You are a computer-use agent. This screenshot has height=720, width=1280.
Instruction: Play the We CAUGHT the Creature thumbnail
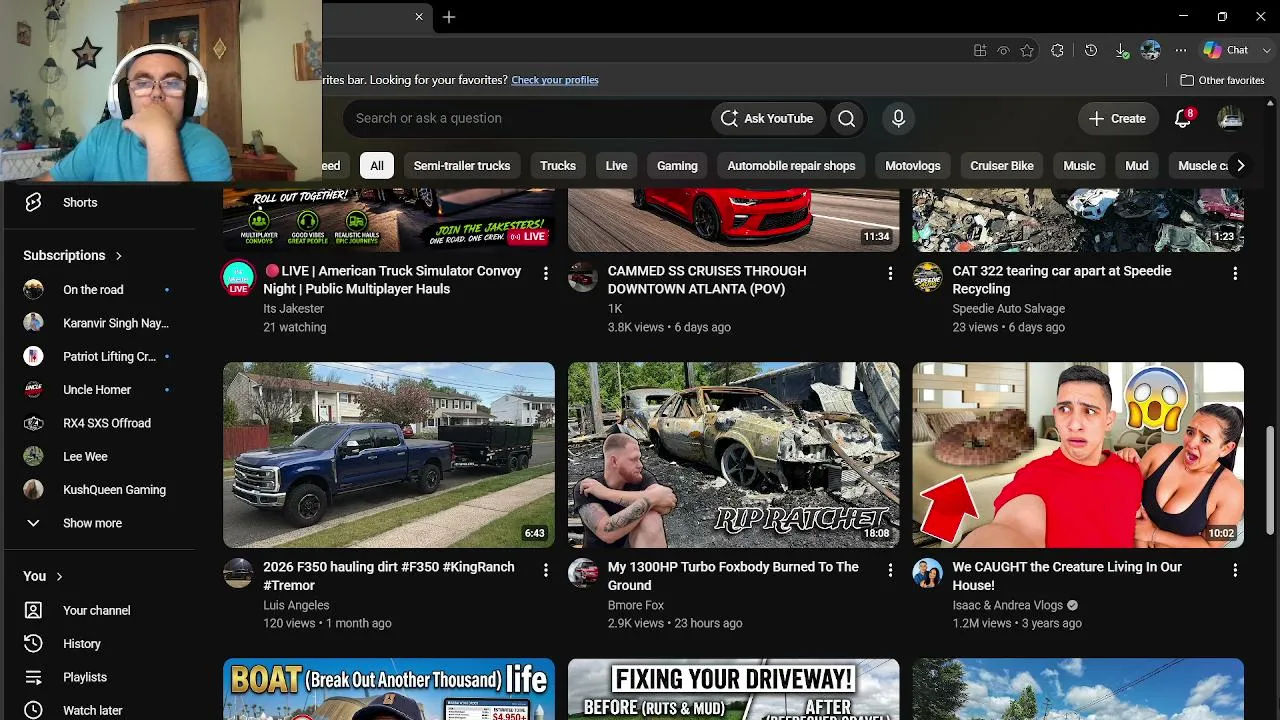(x=1078, y=455)
